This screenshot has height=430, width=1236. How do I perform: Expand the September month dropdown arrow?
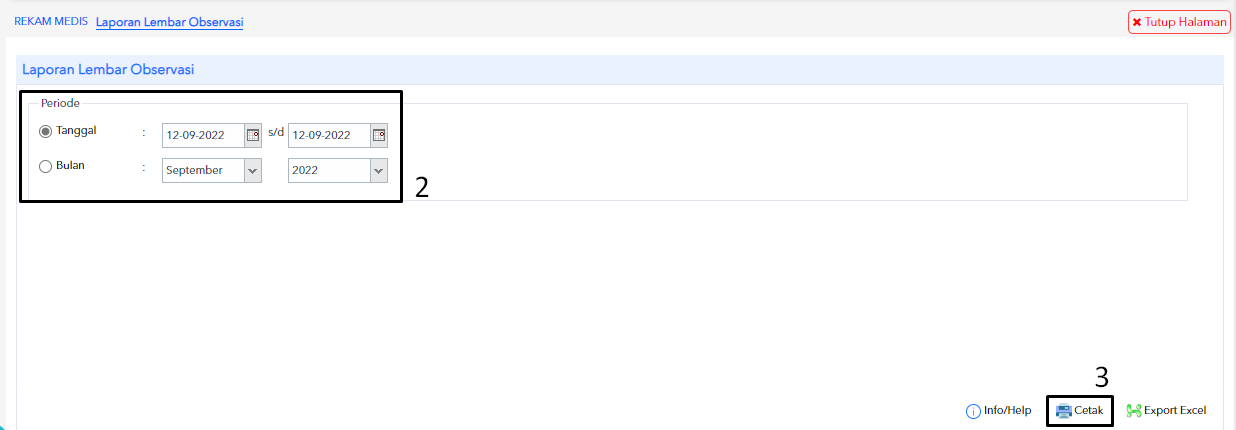pos(253,171)
